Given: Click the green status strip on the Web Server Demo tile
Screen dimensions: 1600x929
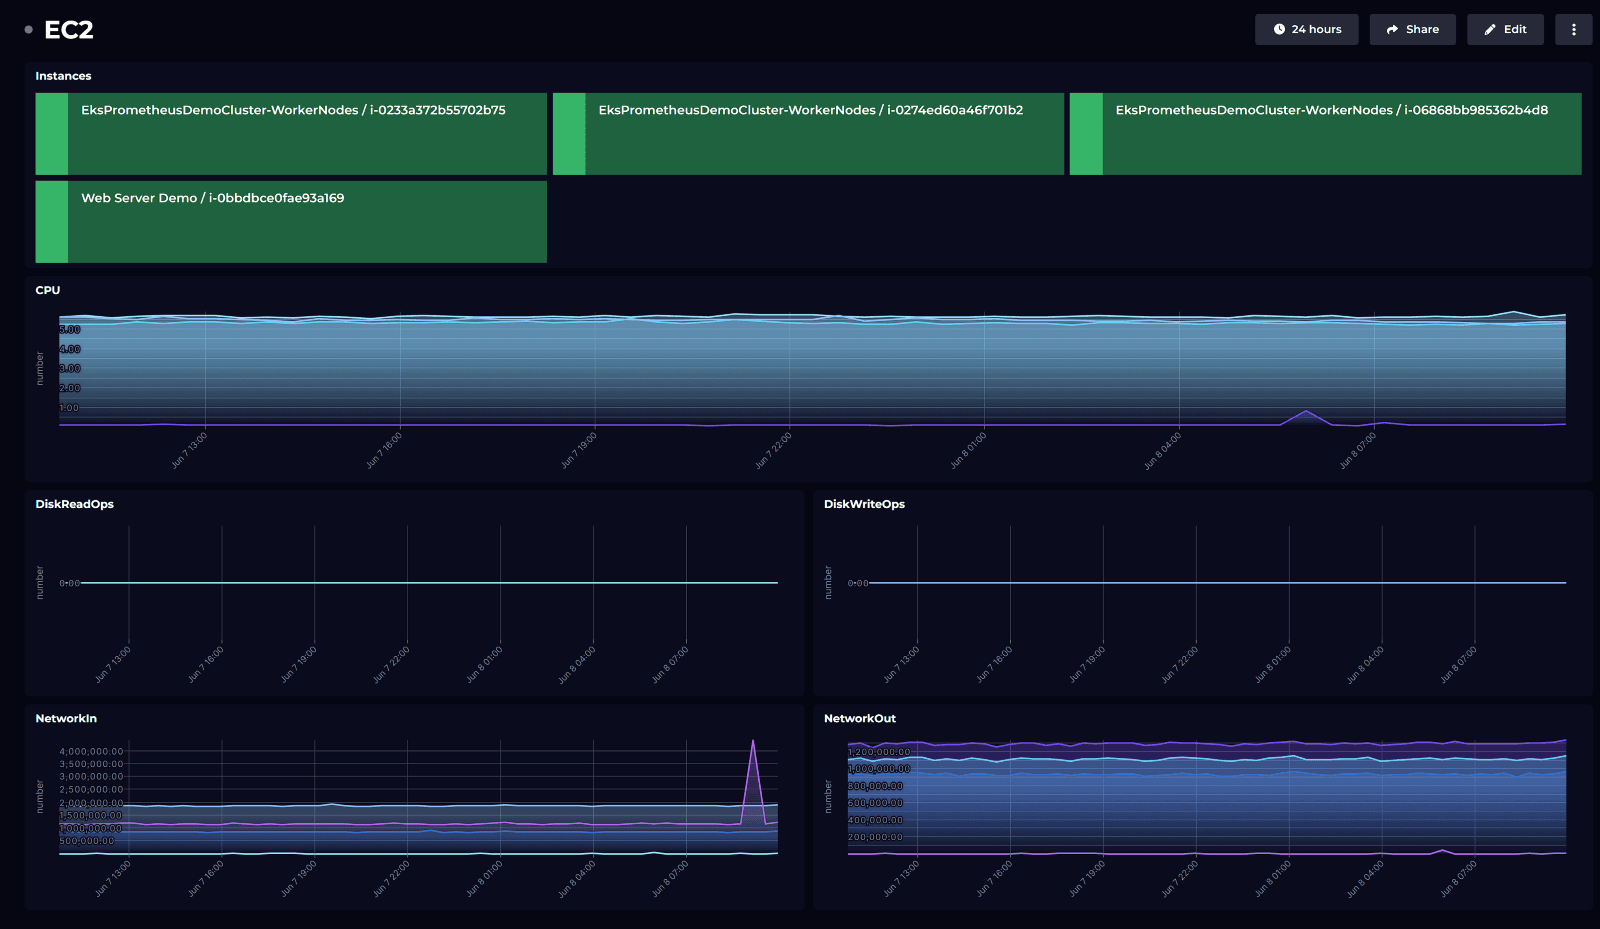Looking at the screenshot, I should [x=51, y=222].
